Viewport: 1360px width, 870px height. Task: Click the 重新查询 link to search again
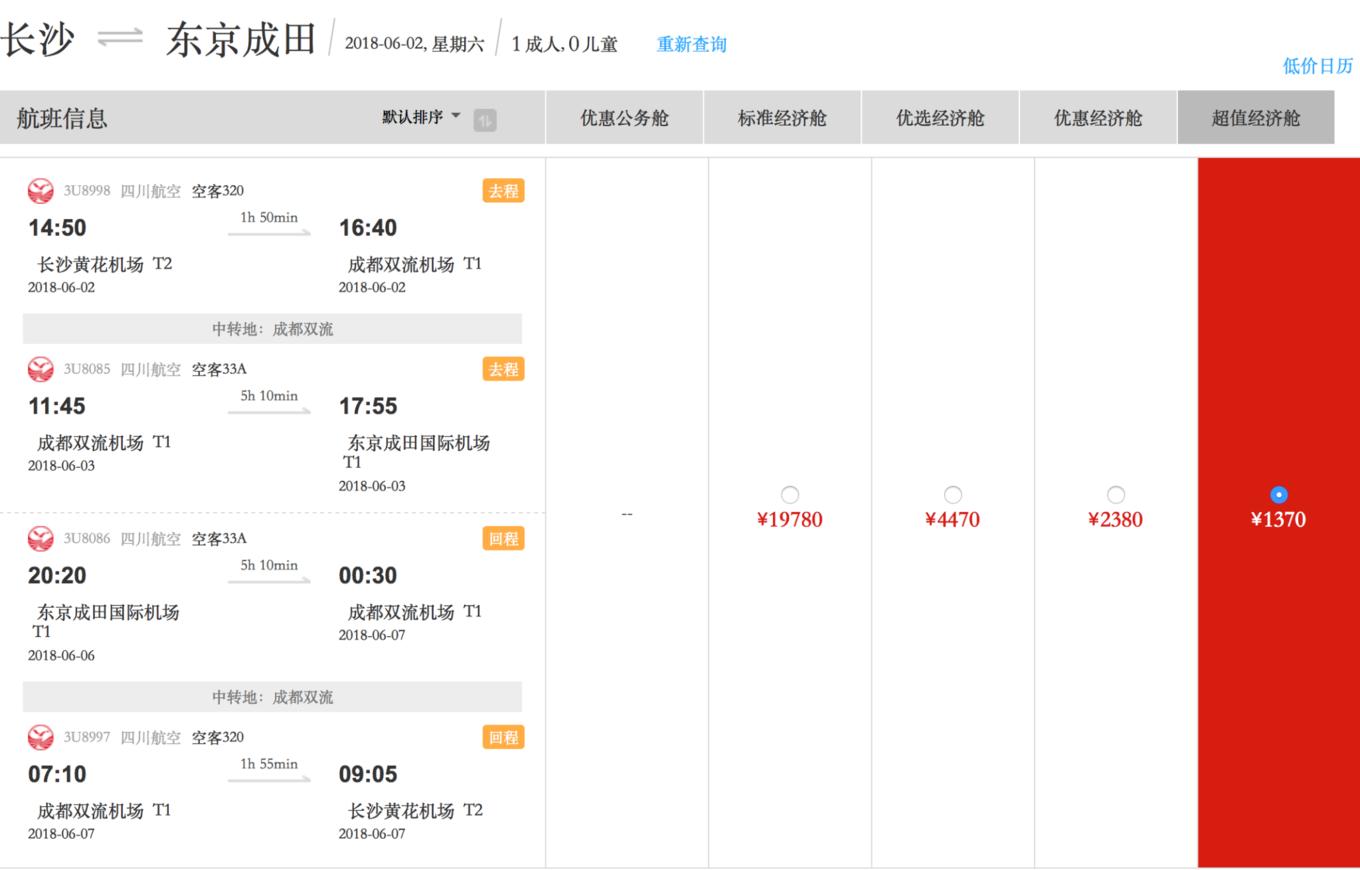coord(689,43)
